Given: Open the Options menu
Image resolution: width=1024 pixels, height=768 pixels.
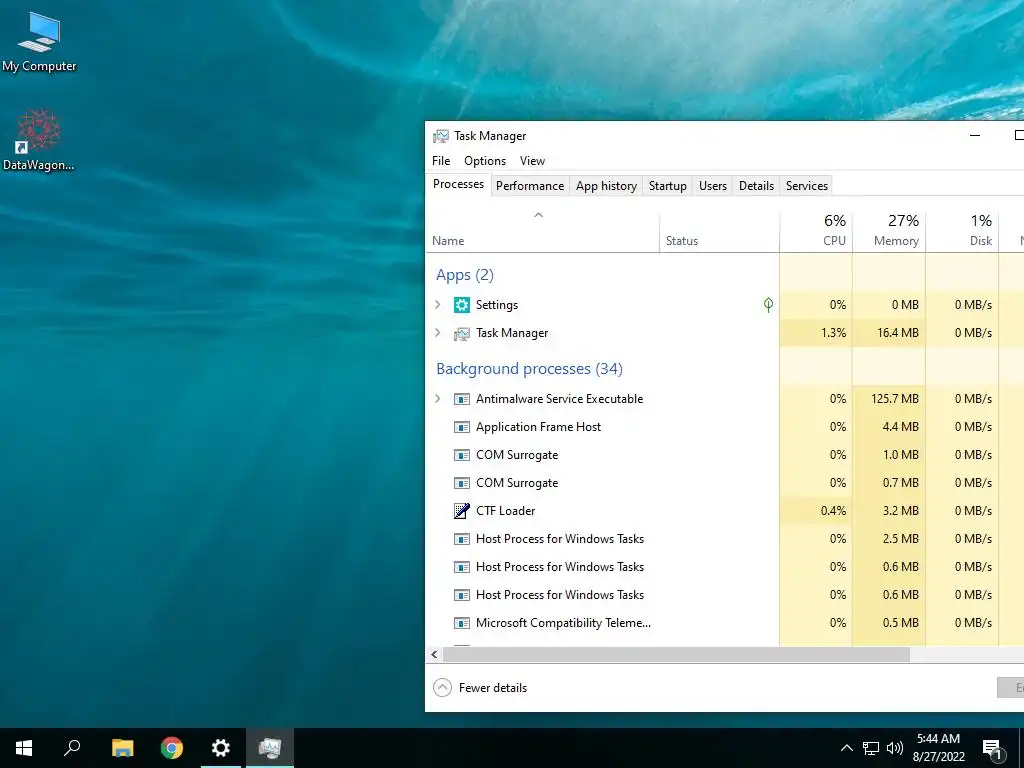Looking at the screenshot, I should [485, 161].
